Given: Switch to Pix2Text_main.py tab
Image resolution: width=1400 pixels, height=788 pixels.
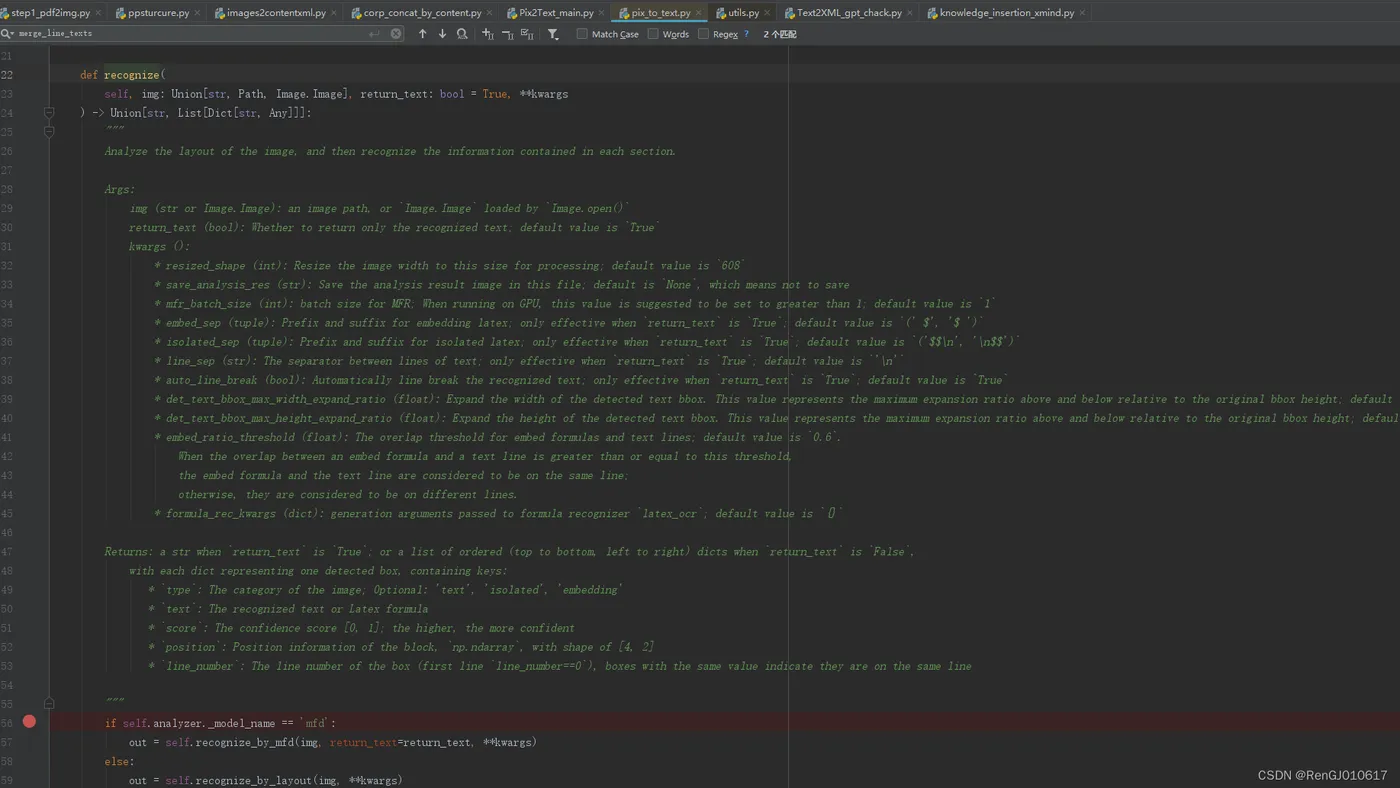Looking at the screenshot, I should tap(556, 13).
